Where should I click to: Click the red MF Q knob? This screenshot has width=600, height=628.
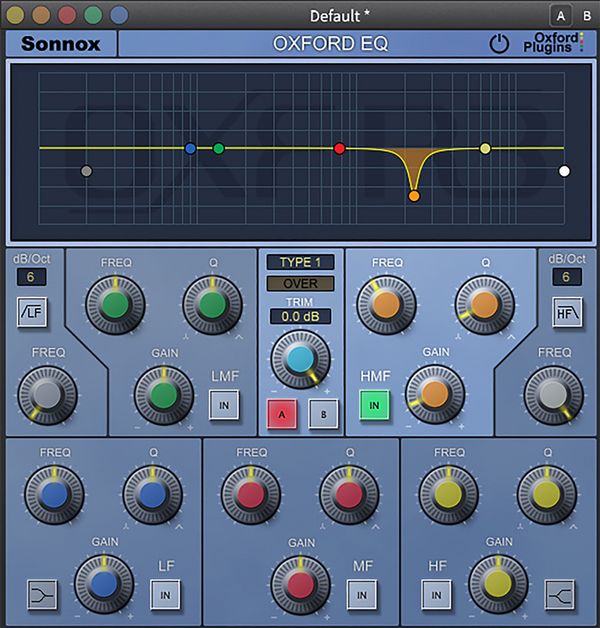point(349,495)
